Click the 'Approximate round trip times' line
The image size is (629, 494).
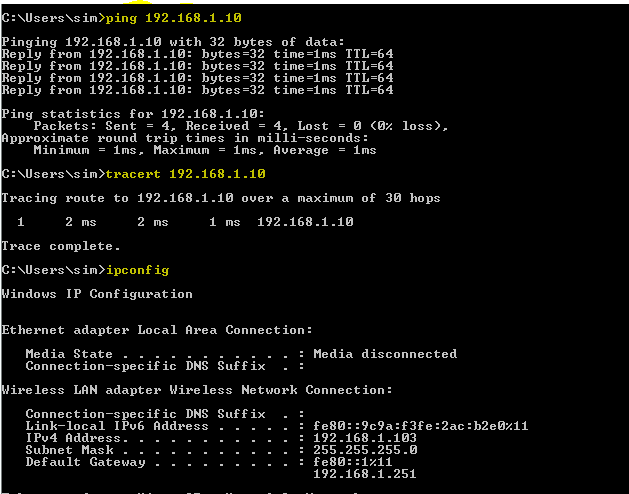pyautogui.click(x=185, y=138)
